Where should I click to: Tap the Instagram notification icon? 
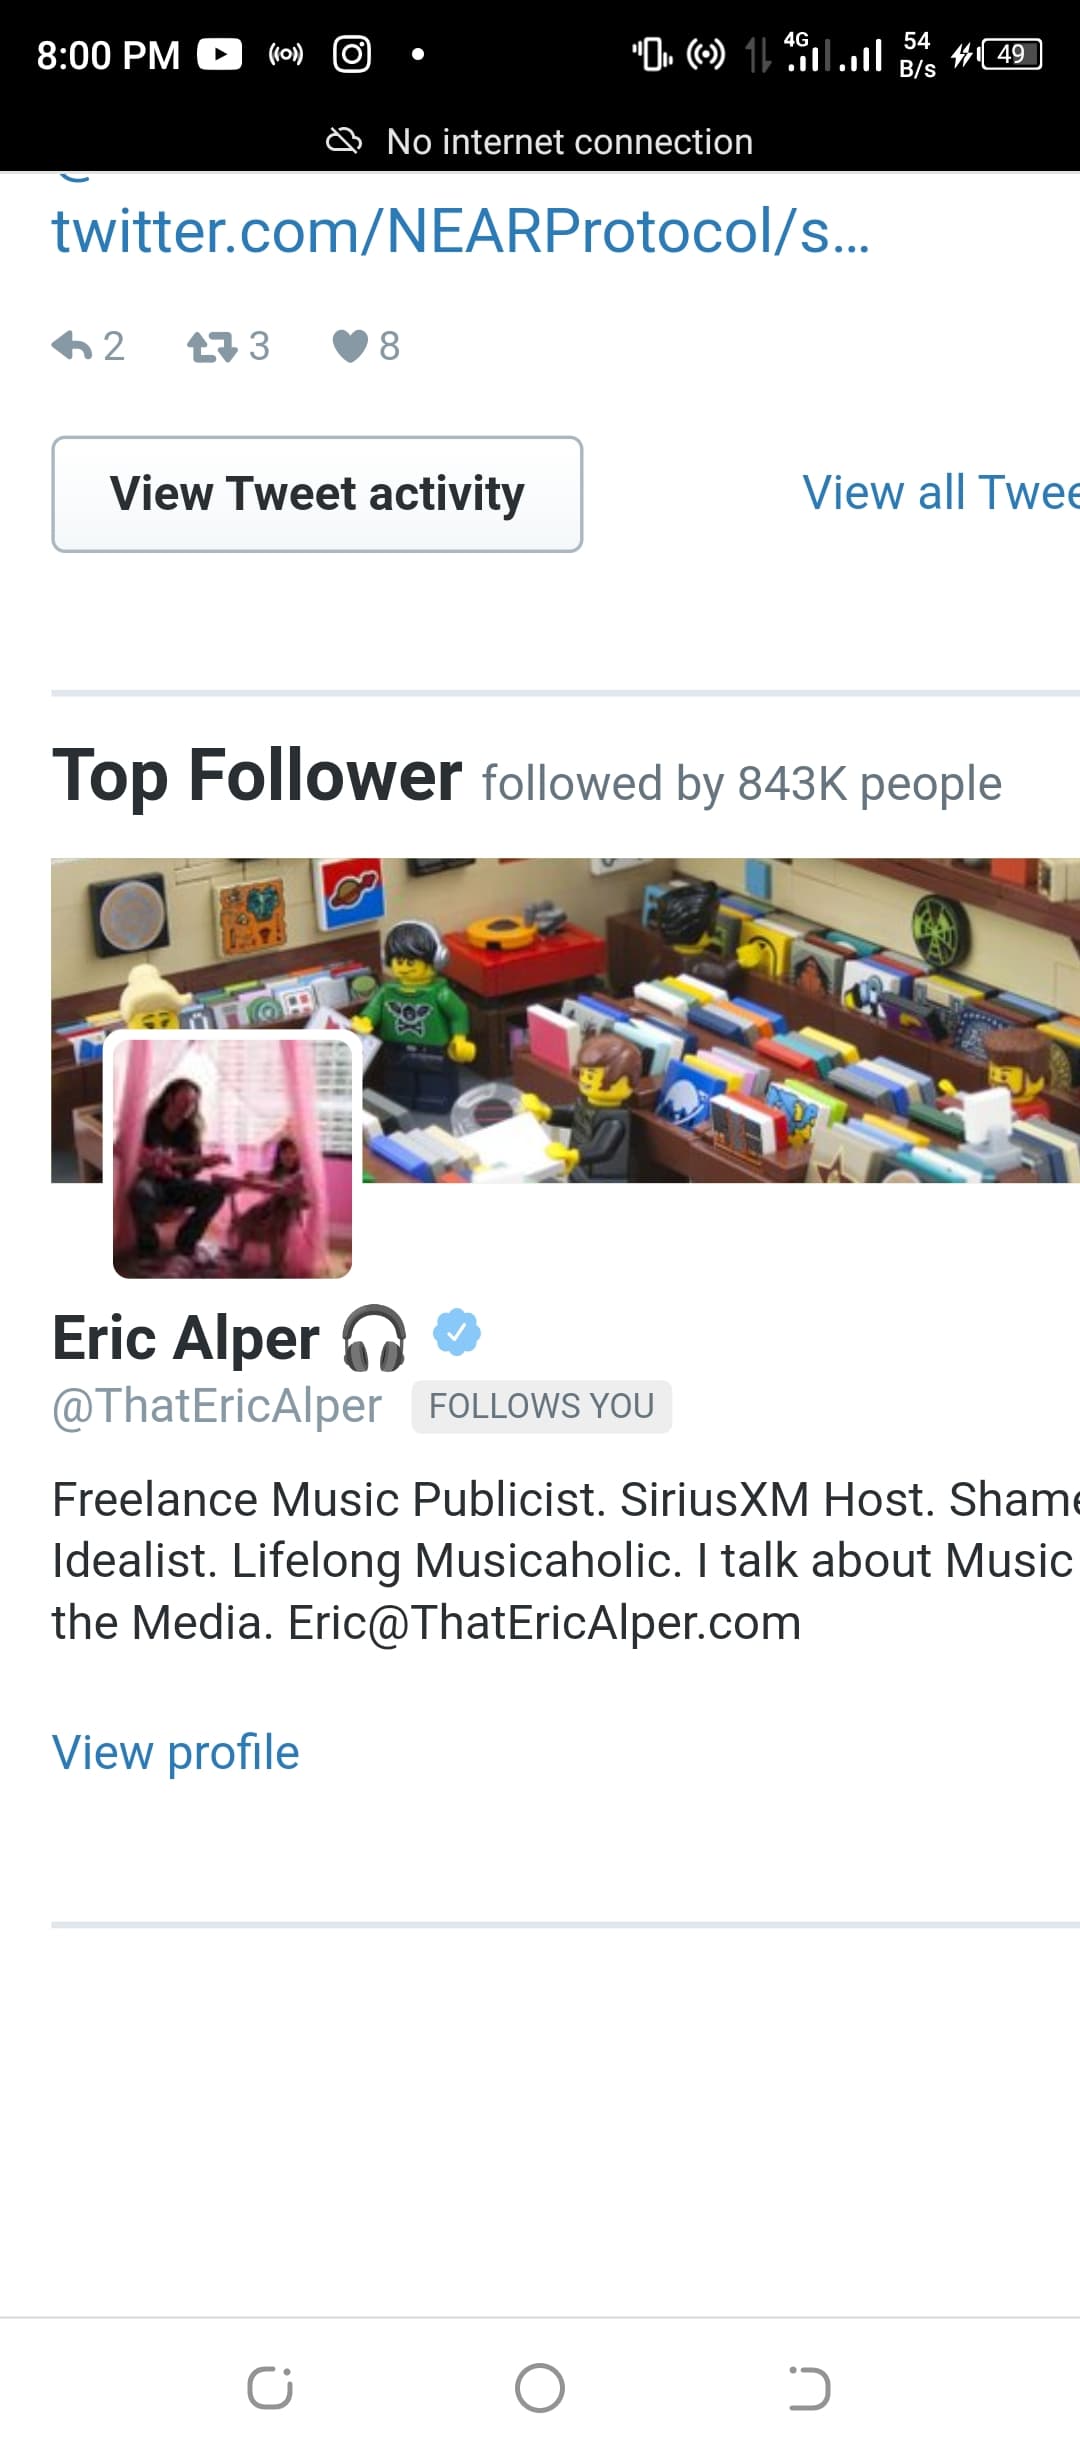click(x=352, y=54)
